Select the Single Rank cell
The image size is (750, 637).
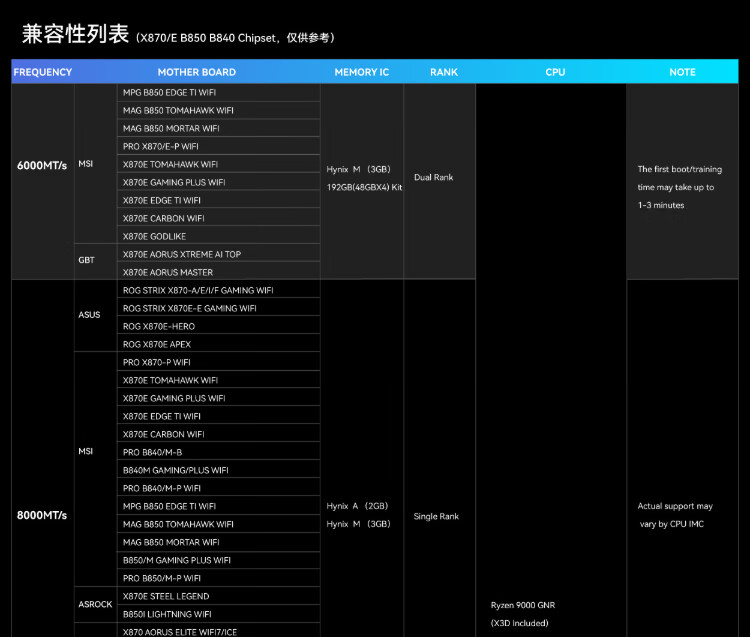coord(436,517)
